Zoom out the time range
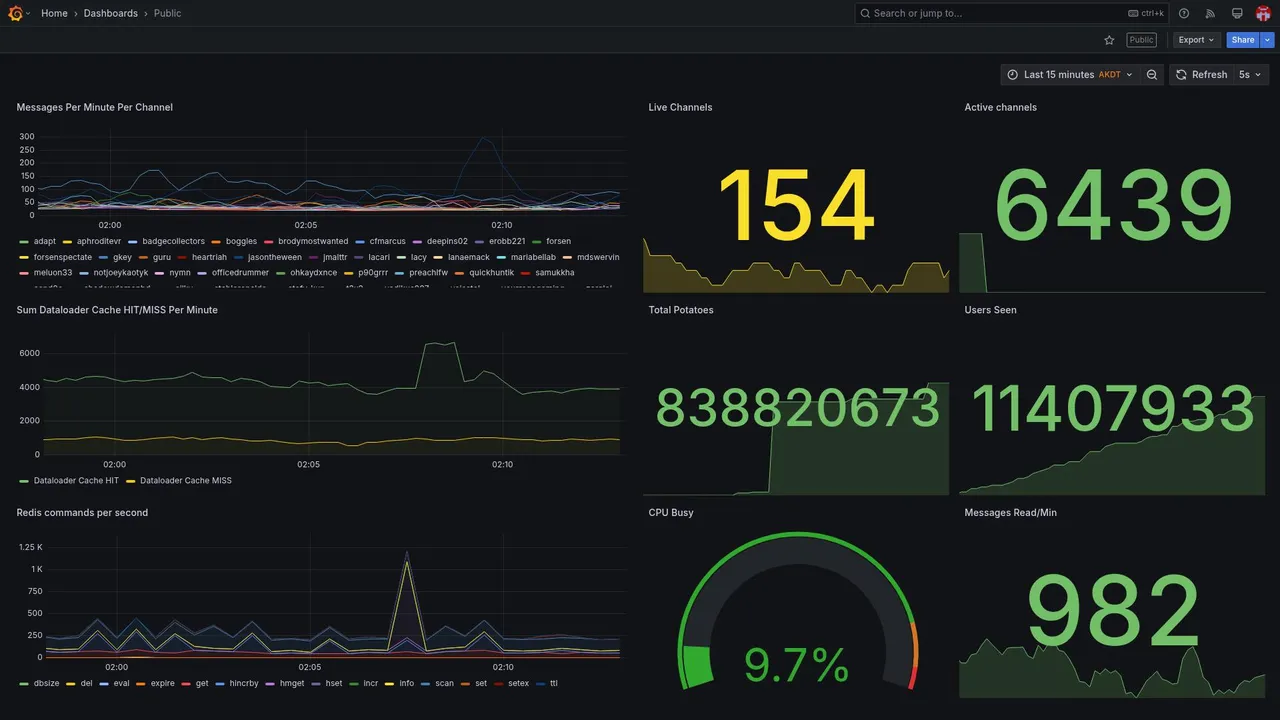The width and height of the screenshot is (1280, 720). coord(1152,75)
